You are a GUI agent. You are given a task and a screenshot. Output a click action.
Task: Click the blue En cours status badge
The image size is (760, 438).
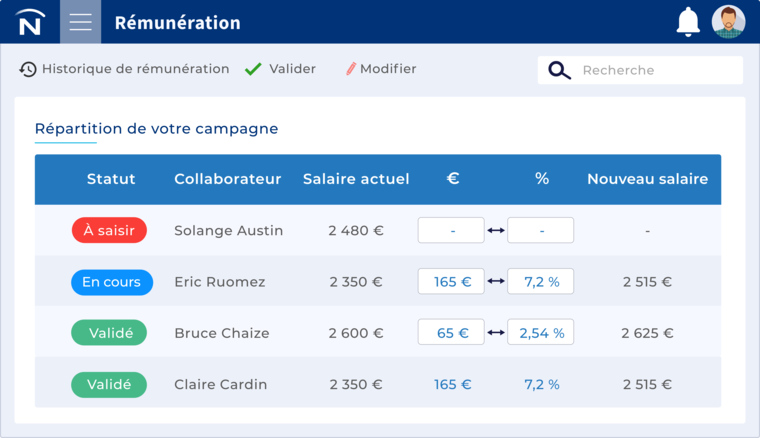pos(111,282)
